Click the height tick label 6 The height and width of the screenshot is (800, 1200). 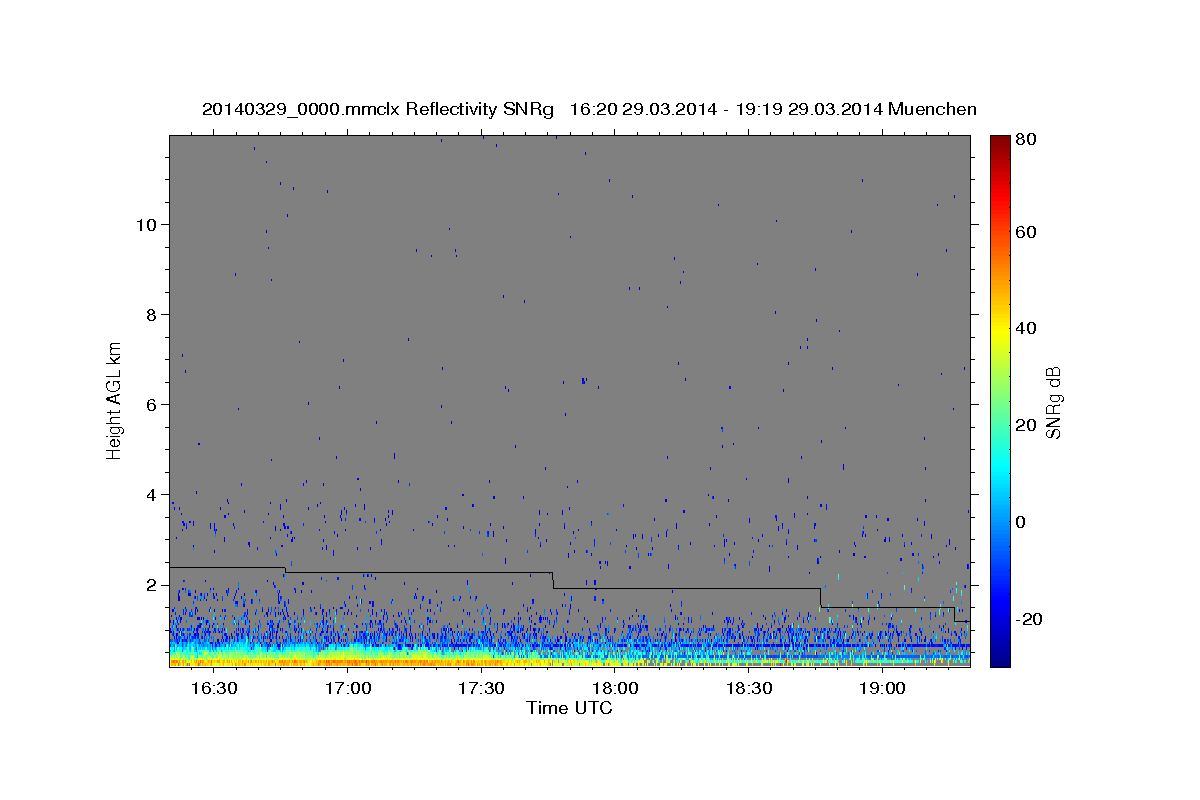click(x=151, y=405)
